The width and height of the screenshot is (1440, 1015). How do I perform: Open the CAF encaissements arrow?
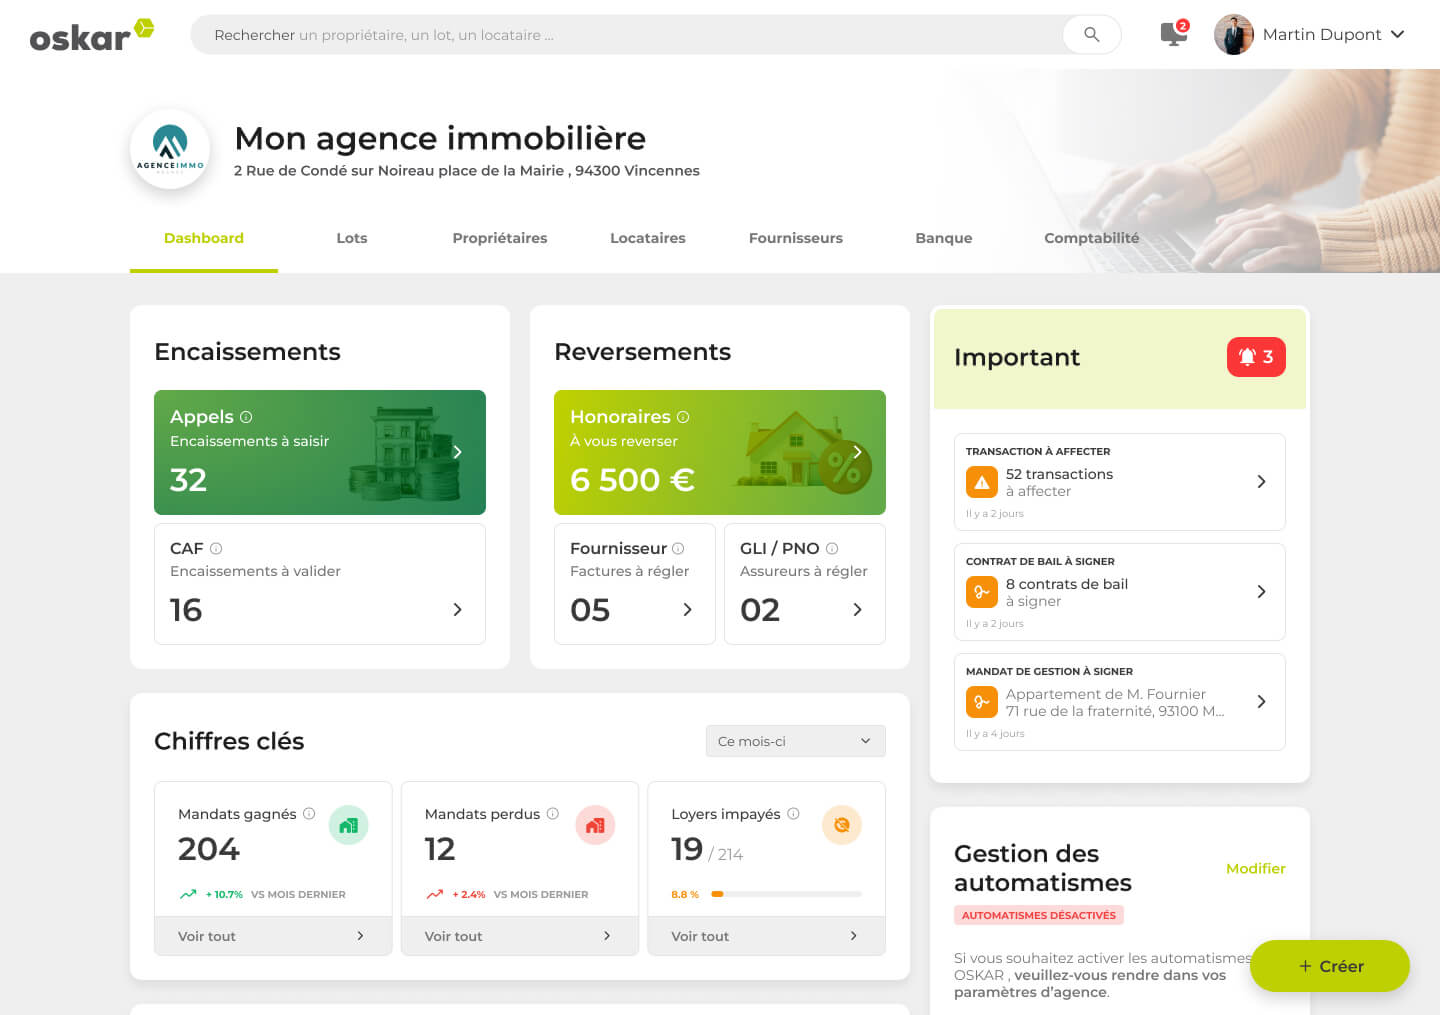[x=458, y=610]
